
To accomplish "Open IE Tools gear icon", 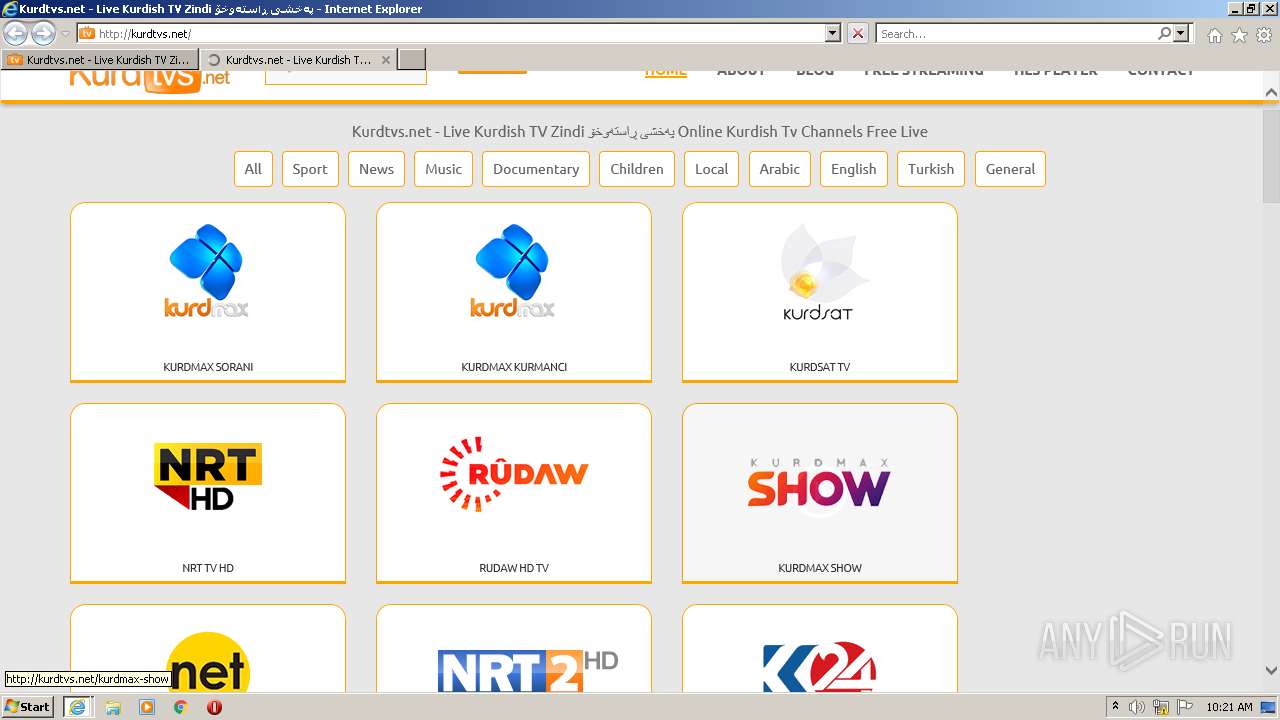I will (1264, 34).
